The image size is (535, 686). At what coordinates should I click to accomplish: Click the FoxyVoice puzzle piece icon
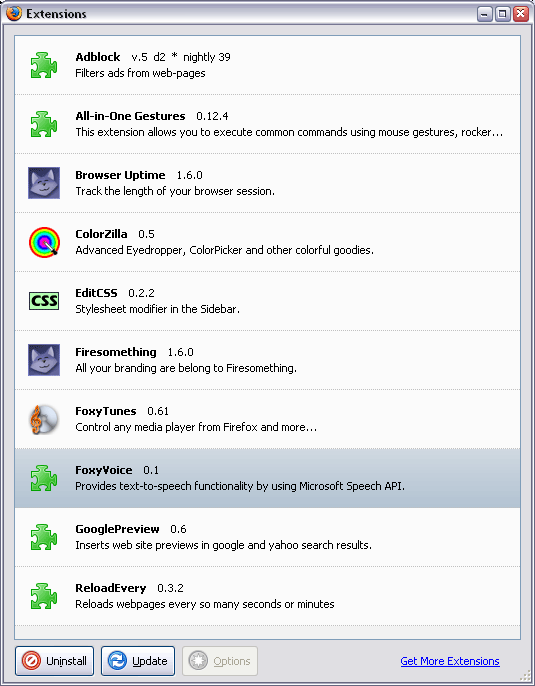click(x=44, y=478)
